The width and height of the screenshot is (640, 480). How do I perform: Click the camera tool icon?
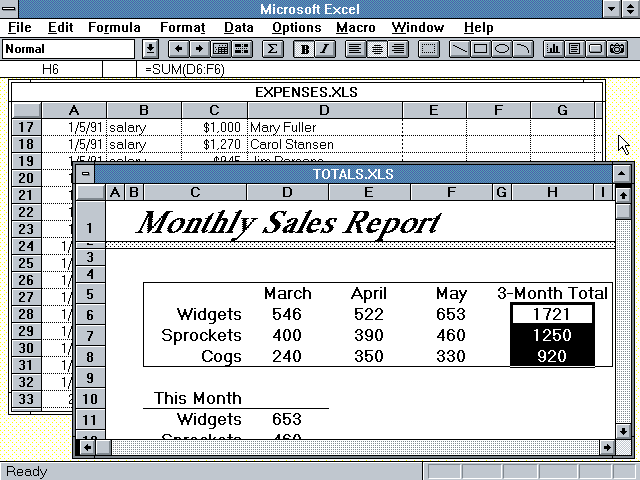[x=617, y=48]
